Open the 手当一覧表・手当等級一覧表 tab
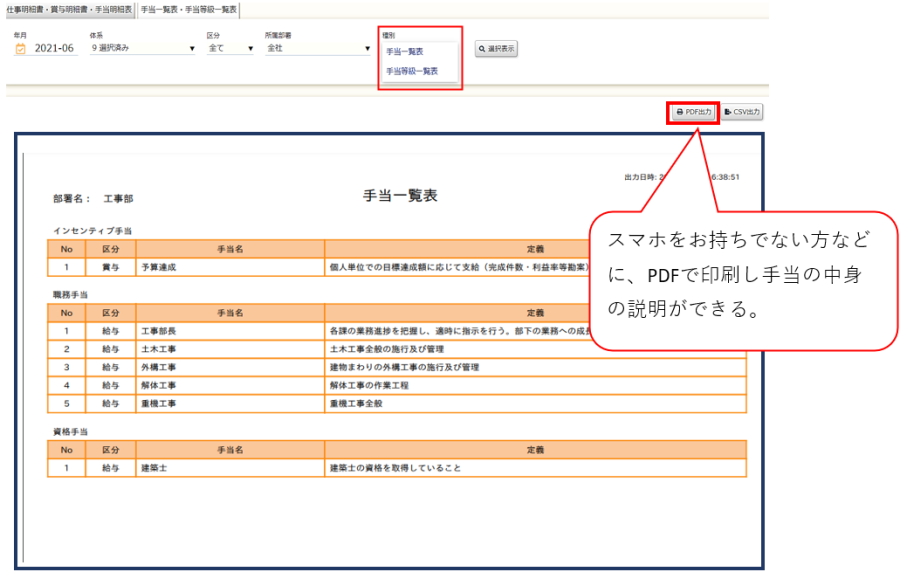The width and height of the screenshot is (900, 572). click(188, 9)
